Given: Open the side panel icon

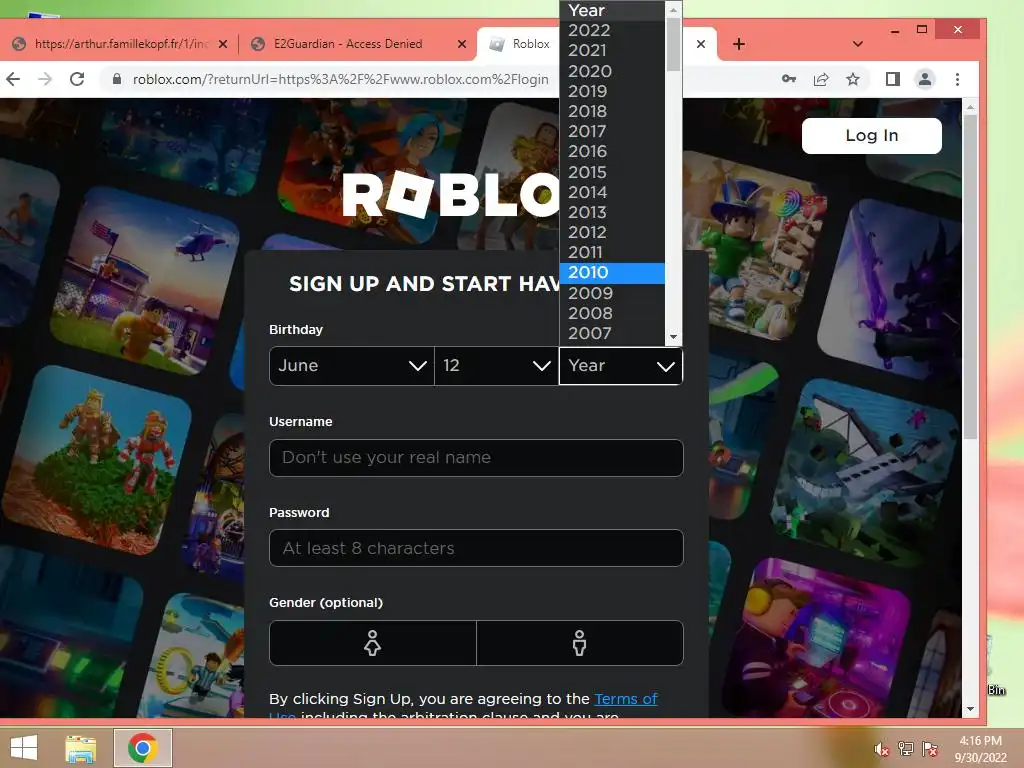Looking at the screenshot, I should click(x=893, y=80).
